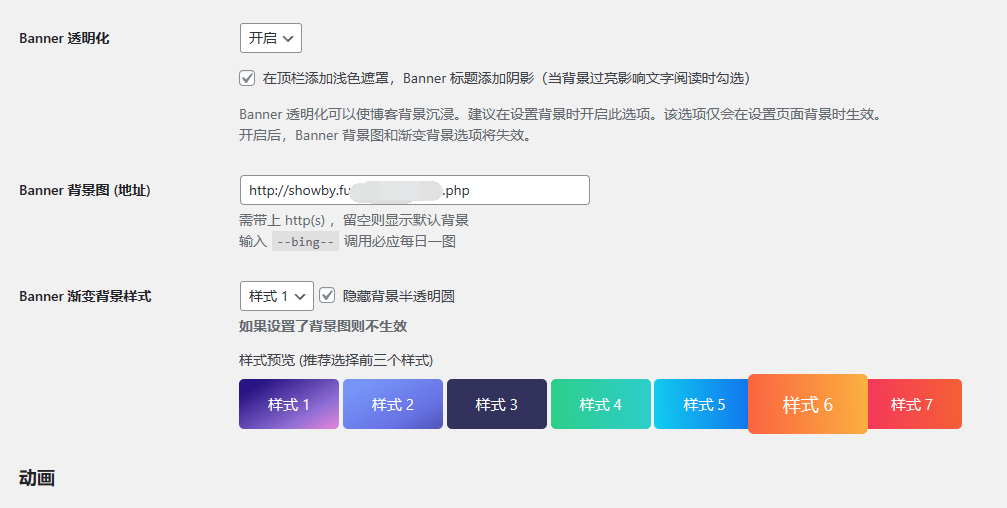Viewport: 1007px width, 508px height.
Task: Select the 样式 1 purple gradient swatch
Action: [x=288, y=404]
